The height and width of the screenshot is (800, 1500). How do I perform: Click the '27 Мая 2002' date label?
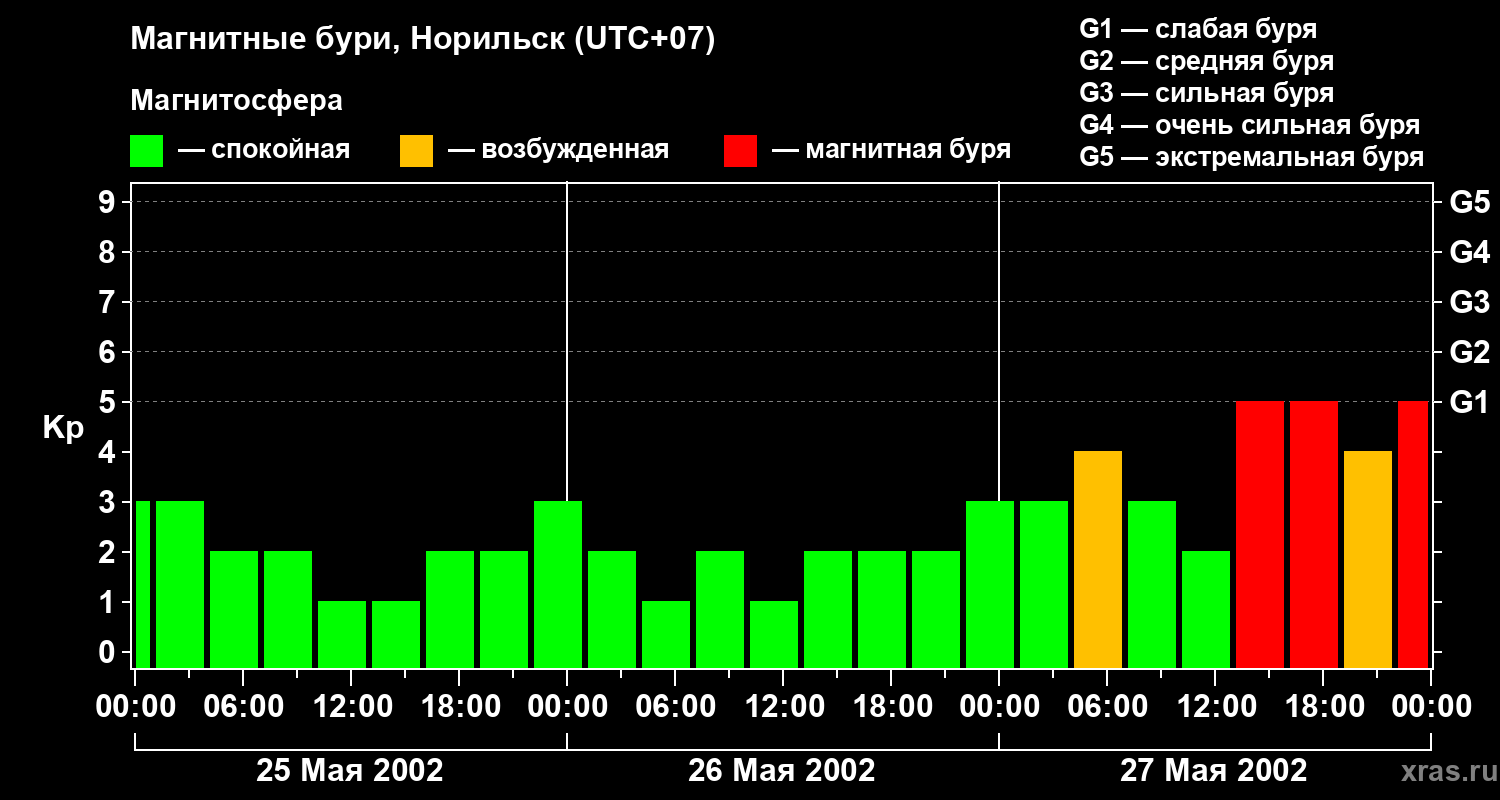point(1214,771)
